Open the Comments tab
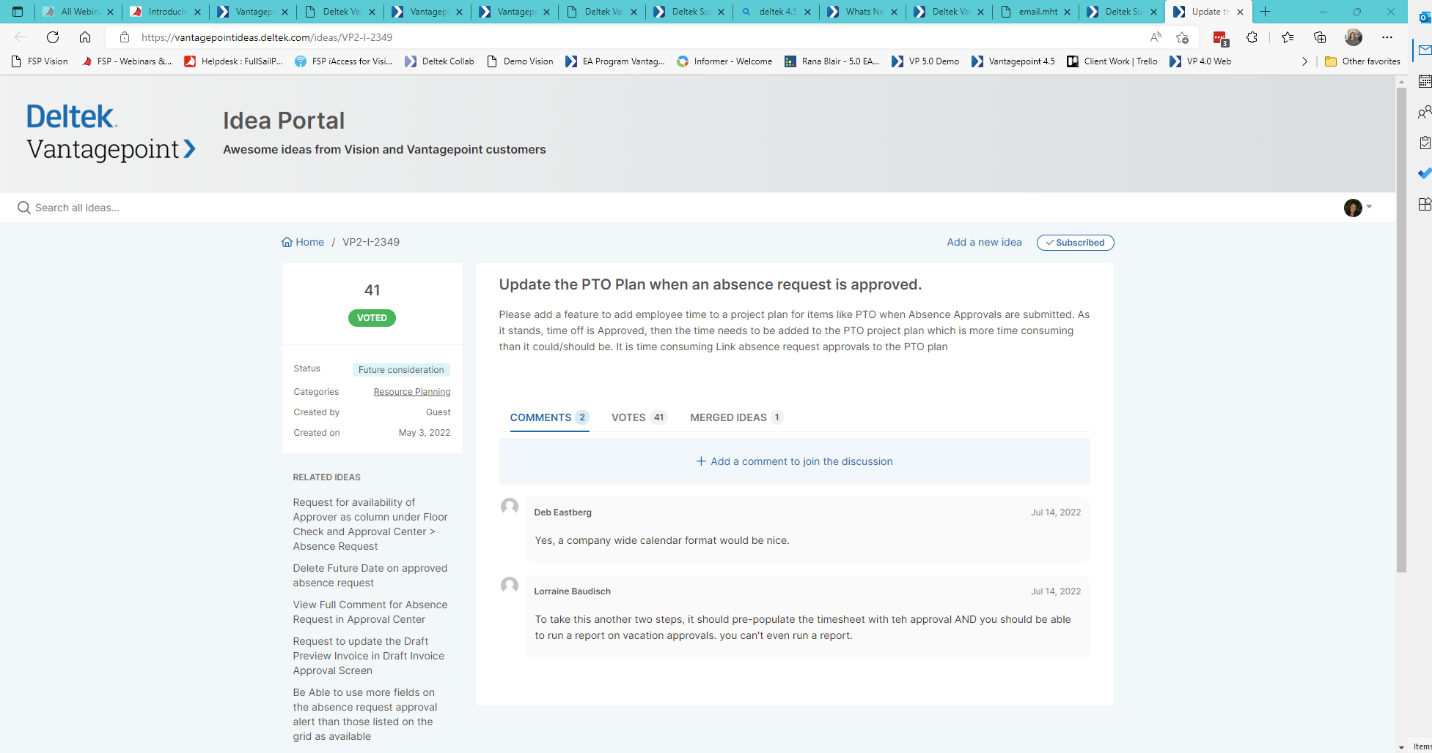The height and width of the screenshot is (753, 1432). coord(549,417)
